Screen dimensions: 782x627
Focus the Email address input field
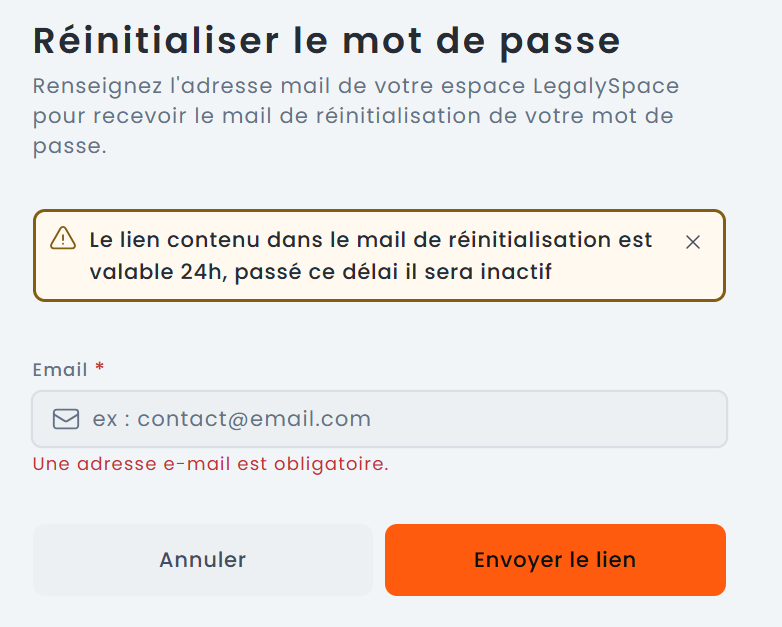pos(400,419)
